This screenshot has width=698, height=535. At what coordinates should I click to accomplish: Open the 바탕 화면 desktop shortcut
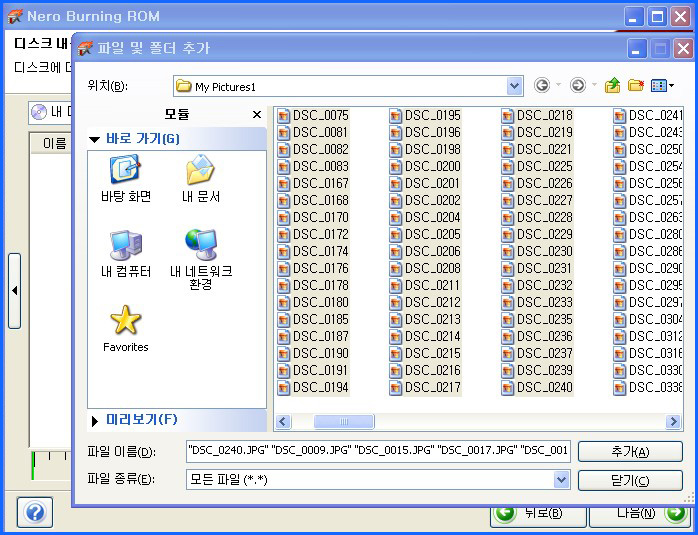click(x=126, y=178)
